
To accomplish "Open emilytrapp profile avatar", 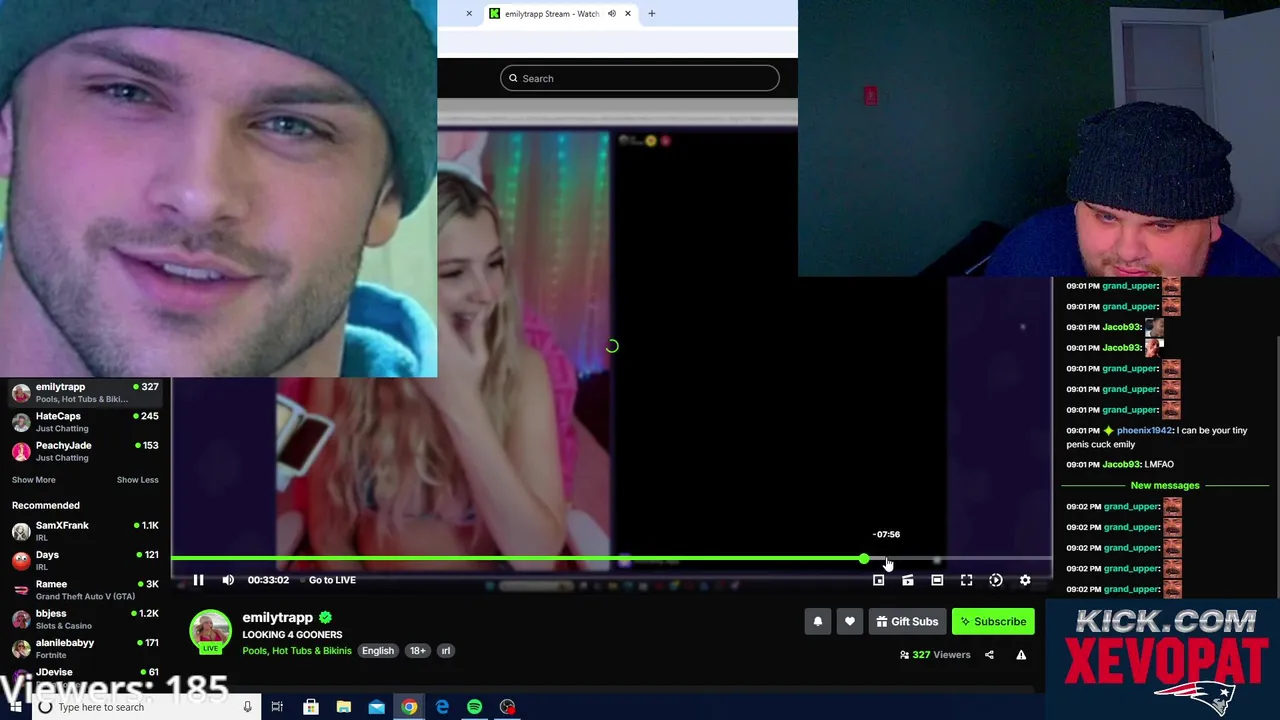I will 210,631.
